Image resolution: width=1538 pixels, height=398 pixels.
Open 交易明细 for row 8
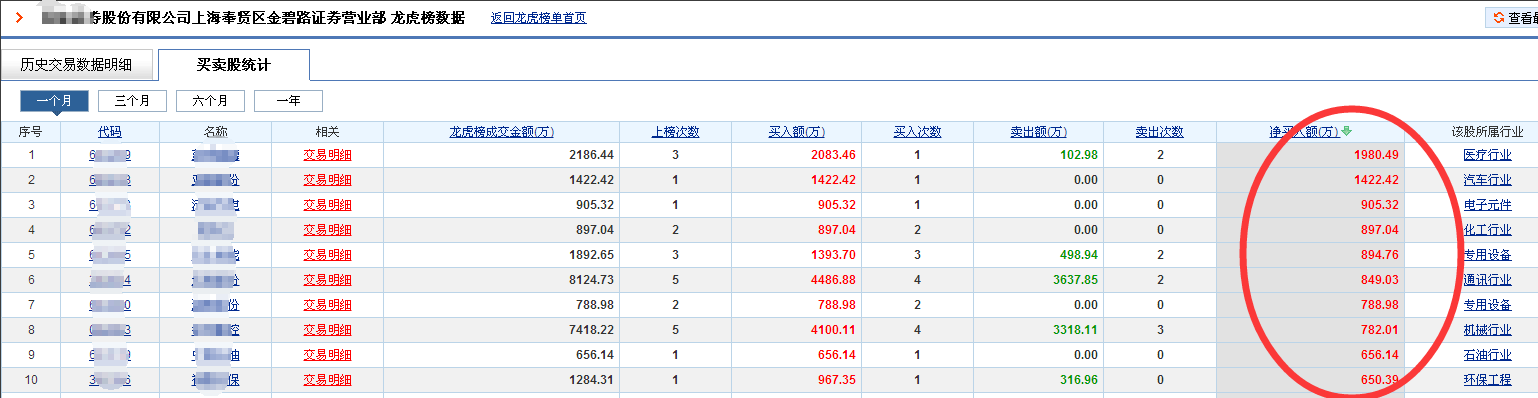coord(328,330)
